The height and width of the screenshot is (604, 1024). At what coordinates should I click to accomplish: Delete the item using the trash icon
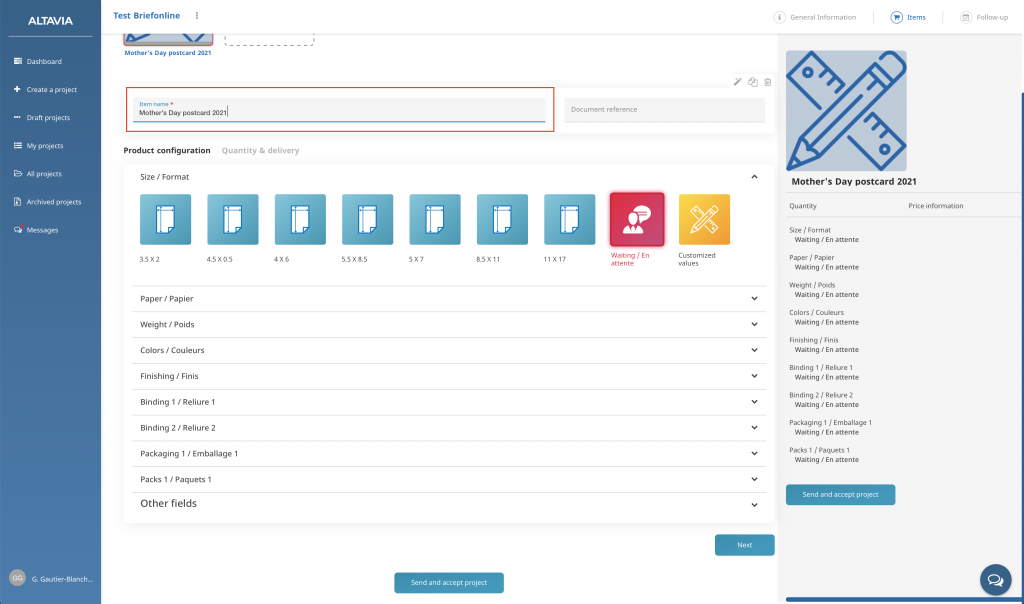point(767,82)
